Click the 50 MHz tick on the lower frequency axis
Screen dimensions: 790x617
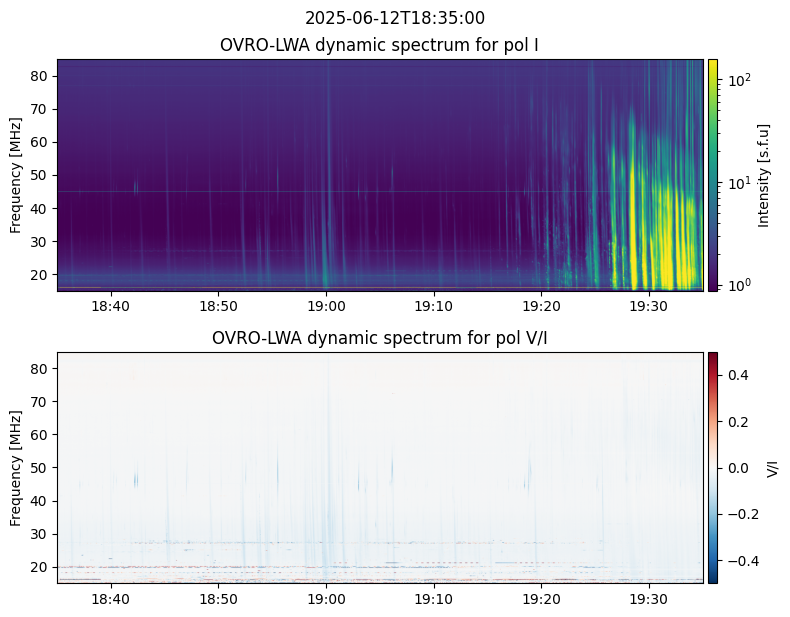tap(41, 468)
